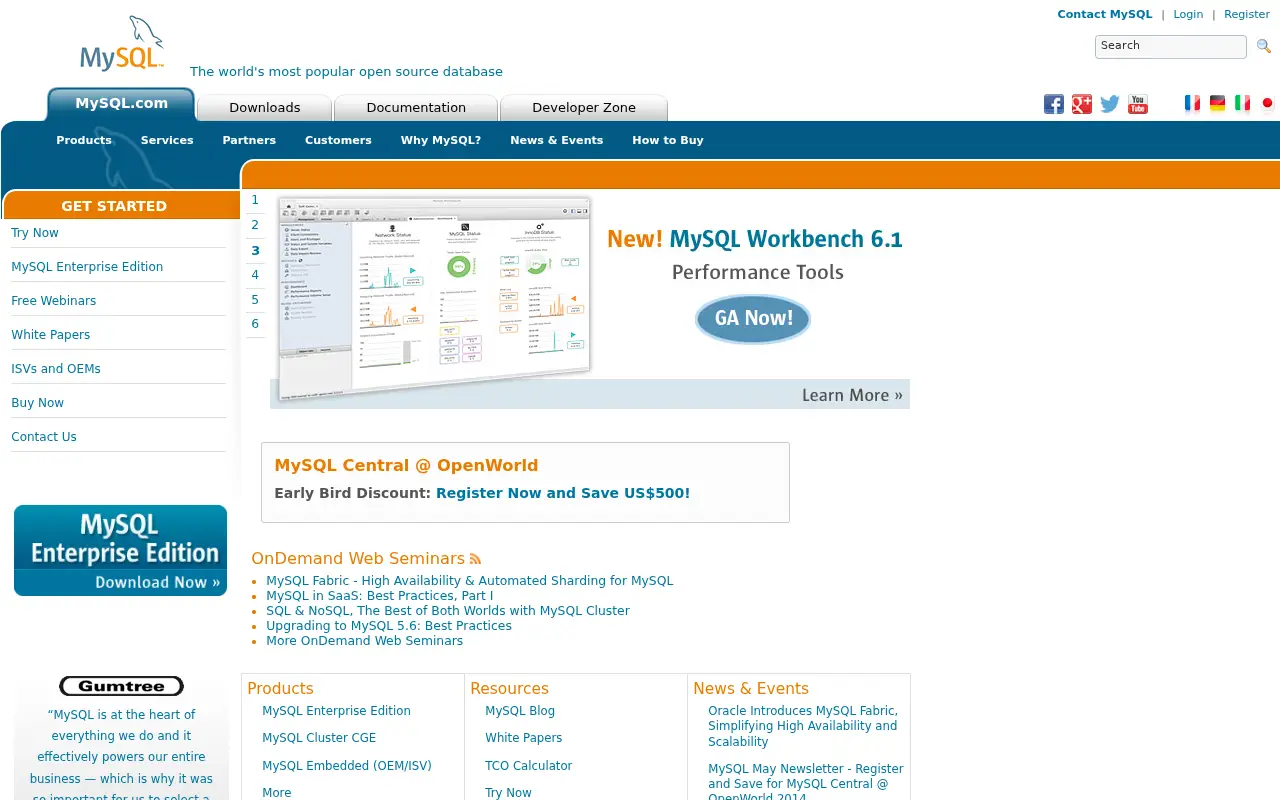The width and height of the screenshot is (1280, 800).
Task: Show carousel slide number 1
Action: [255, 200]
